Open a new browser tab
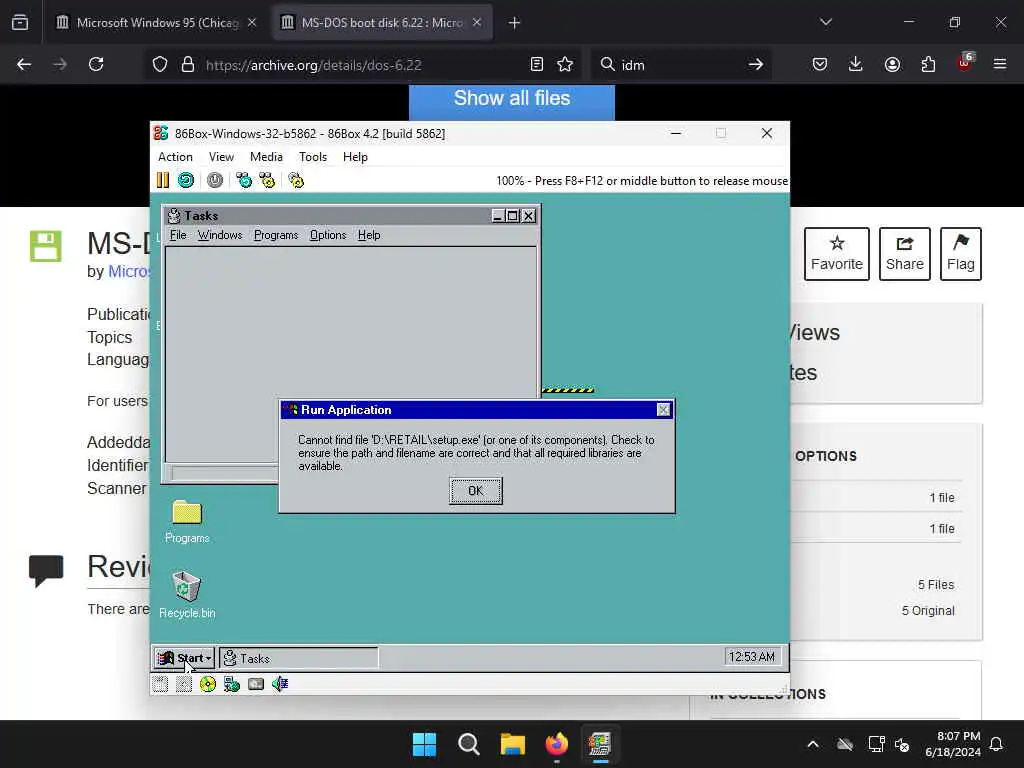The width and height of the screenshot is (1024, 768). coord(515,23)
